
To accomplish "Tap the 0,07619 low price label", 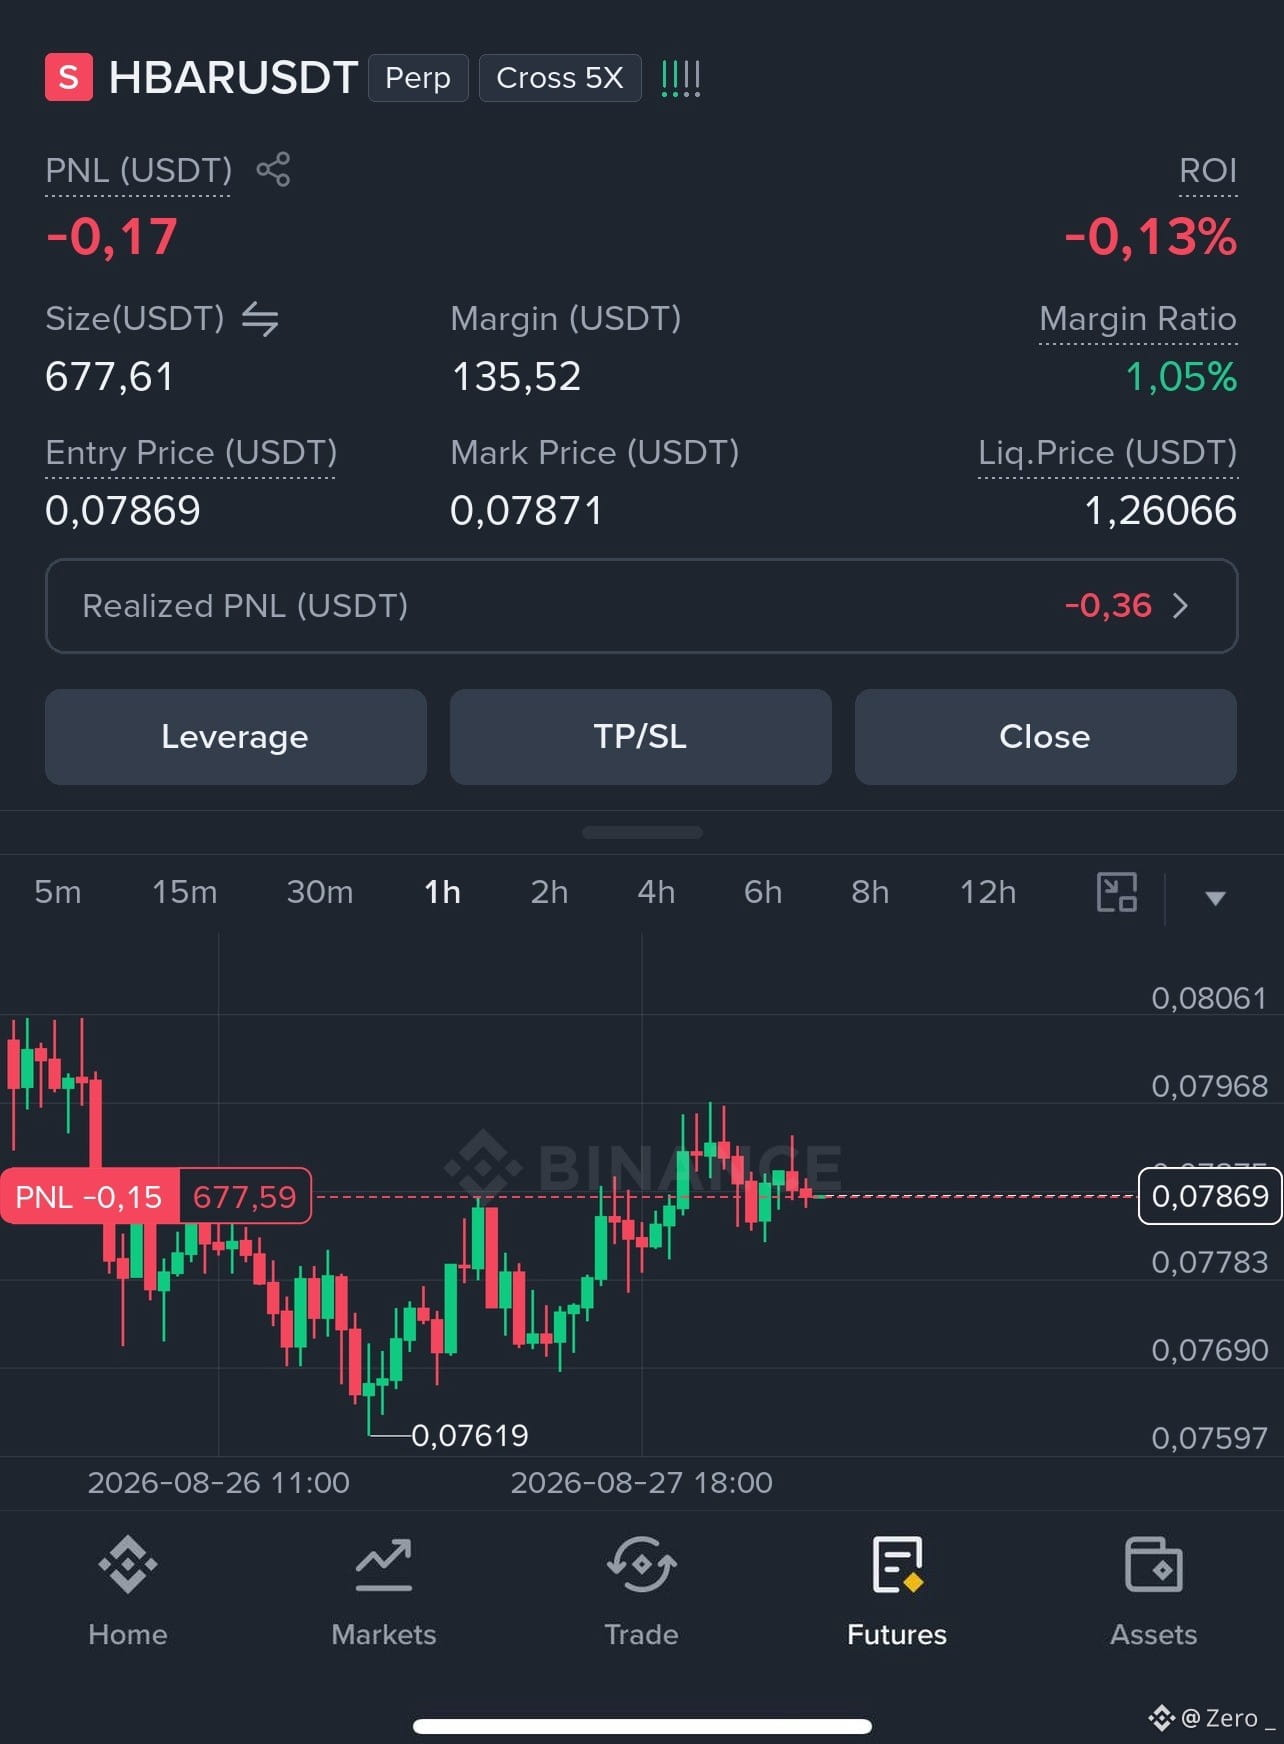I will 470,1435.
